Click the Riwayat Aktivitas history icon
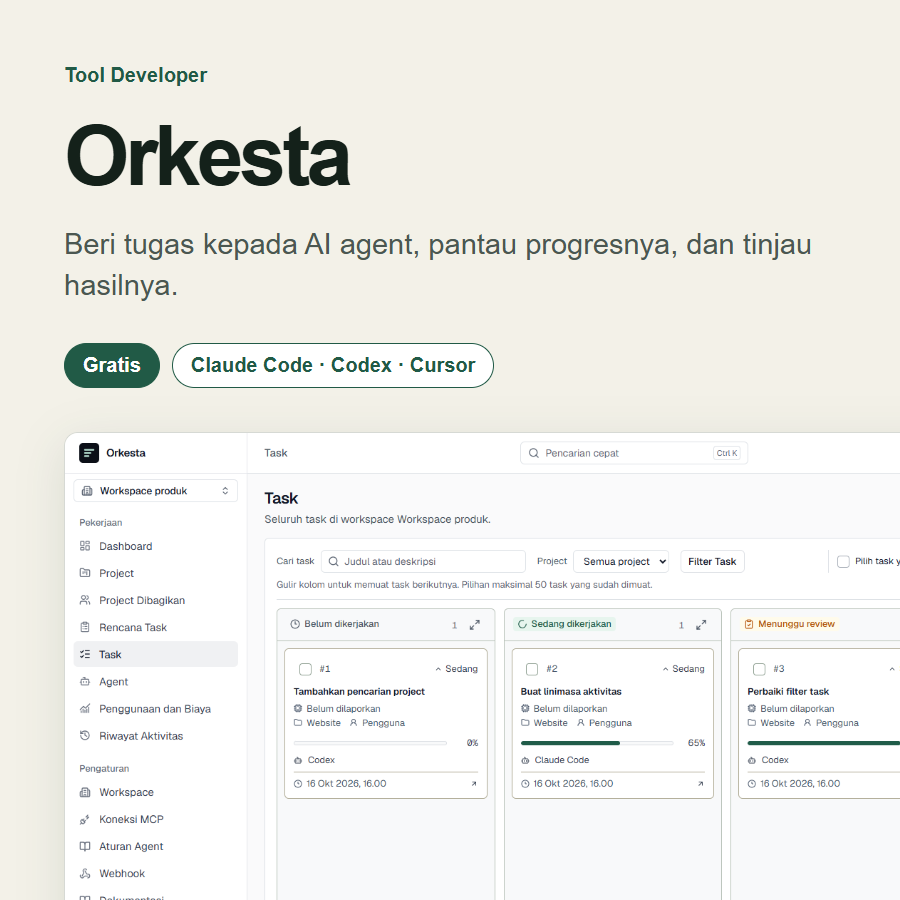 (x=85, y=735)
